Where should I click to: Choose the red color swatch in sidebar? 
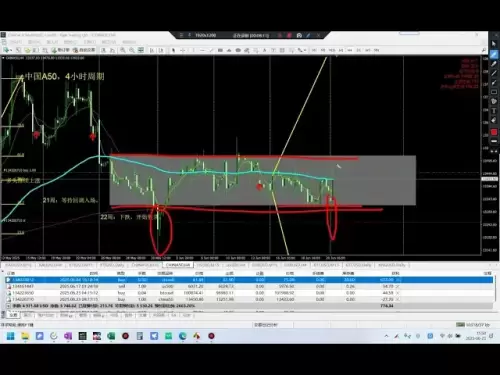pyautogui.click(x=494, y=132)
